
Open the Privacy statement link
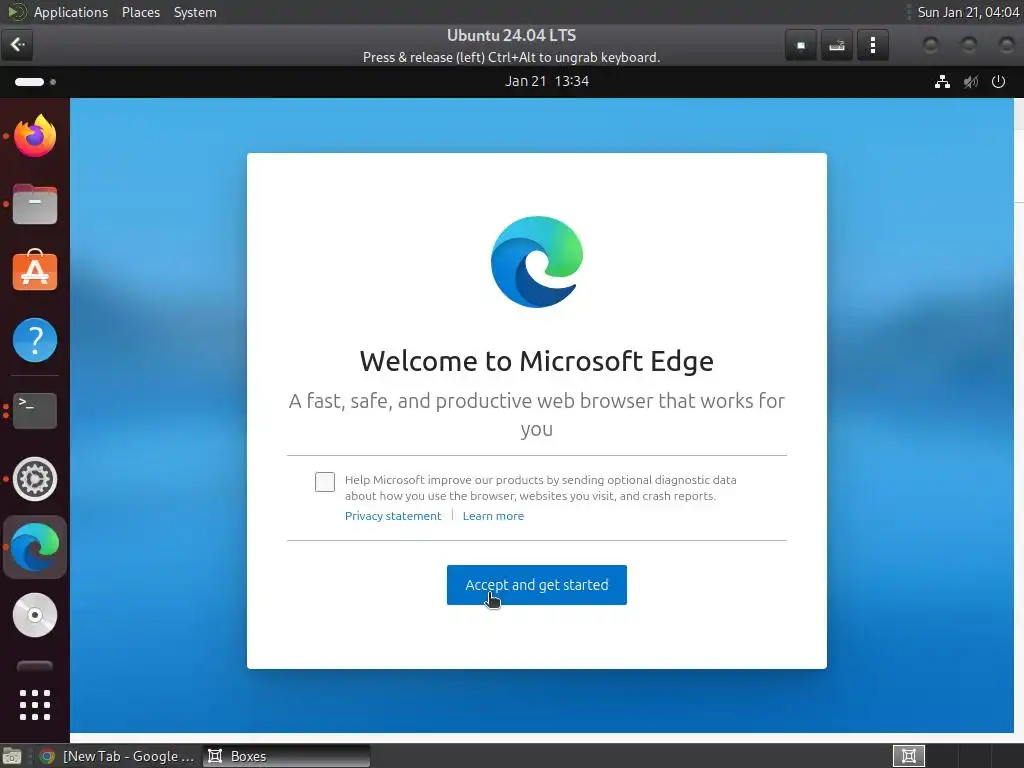click(393, 516)
